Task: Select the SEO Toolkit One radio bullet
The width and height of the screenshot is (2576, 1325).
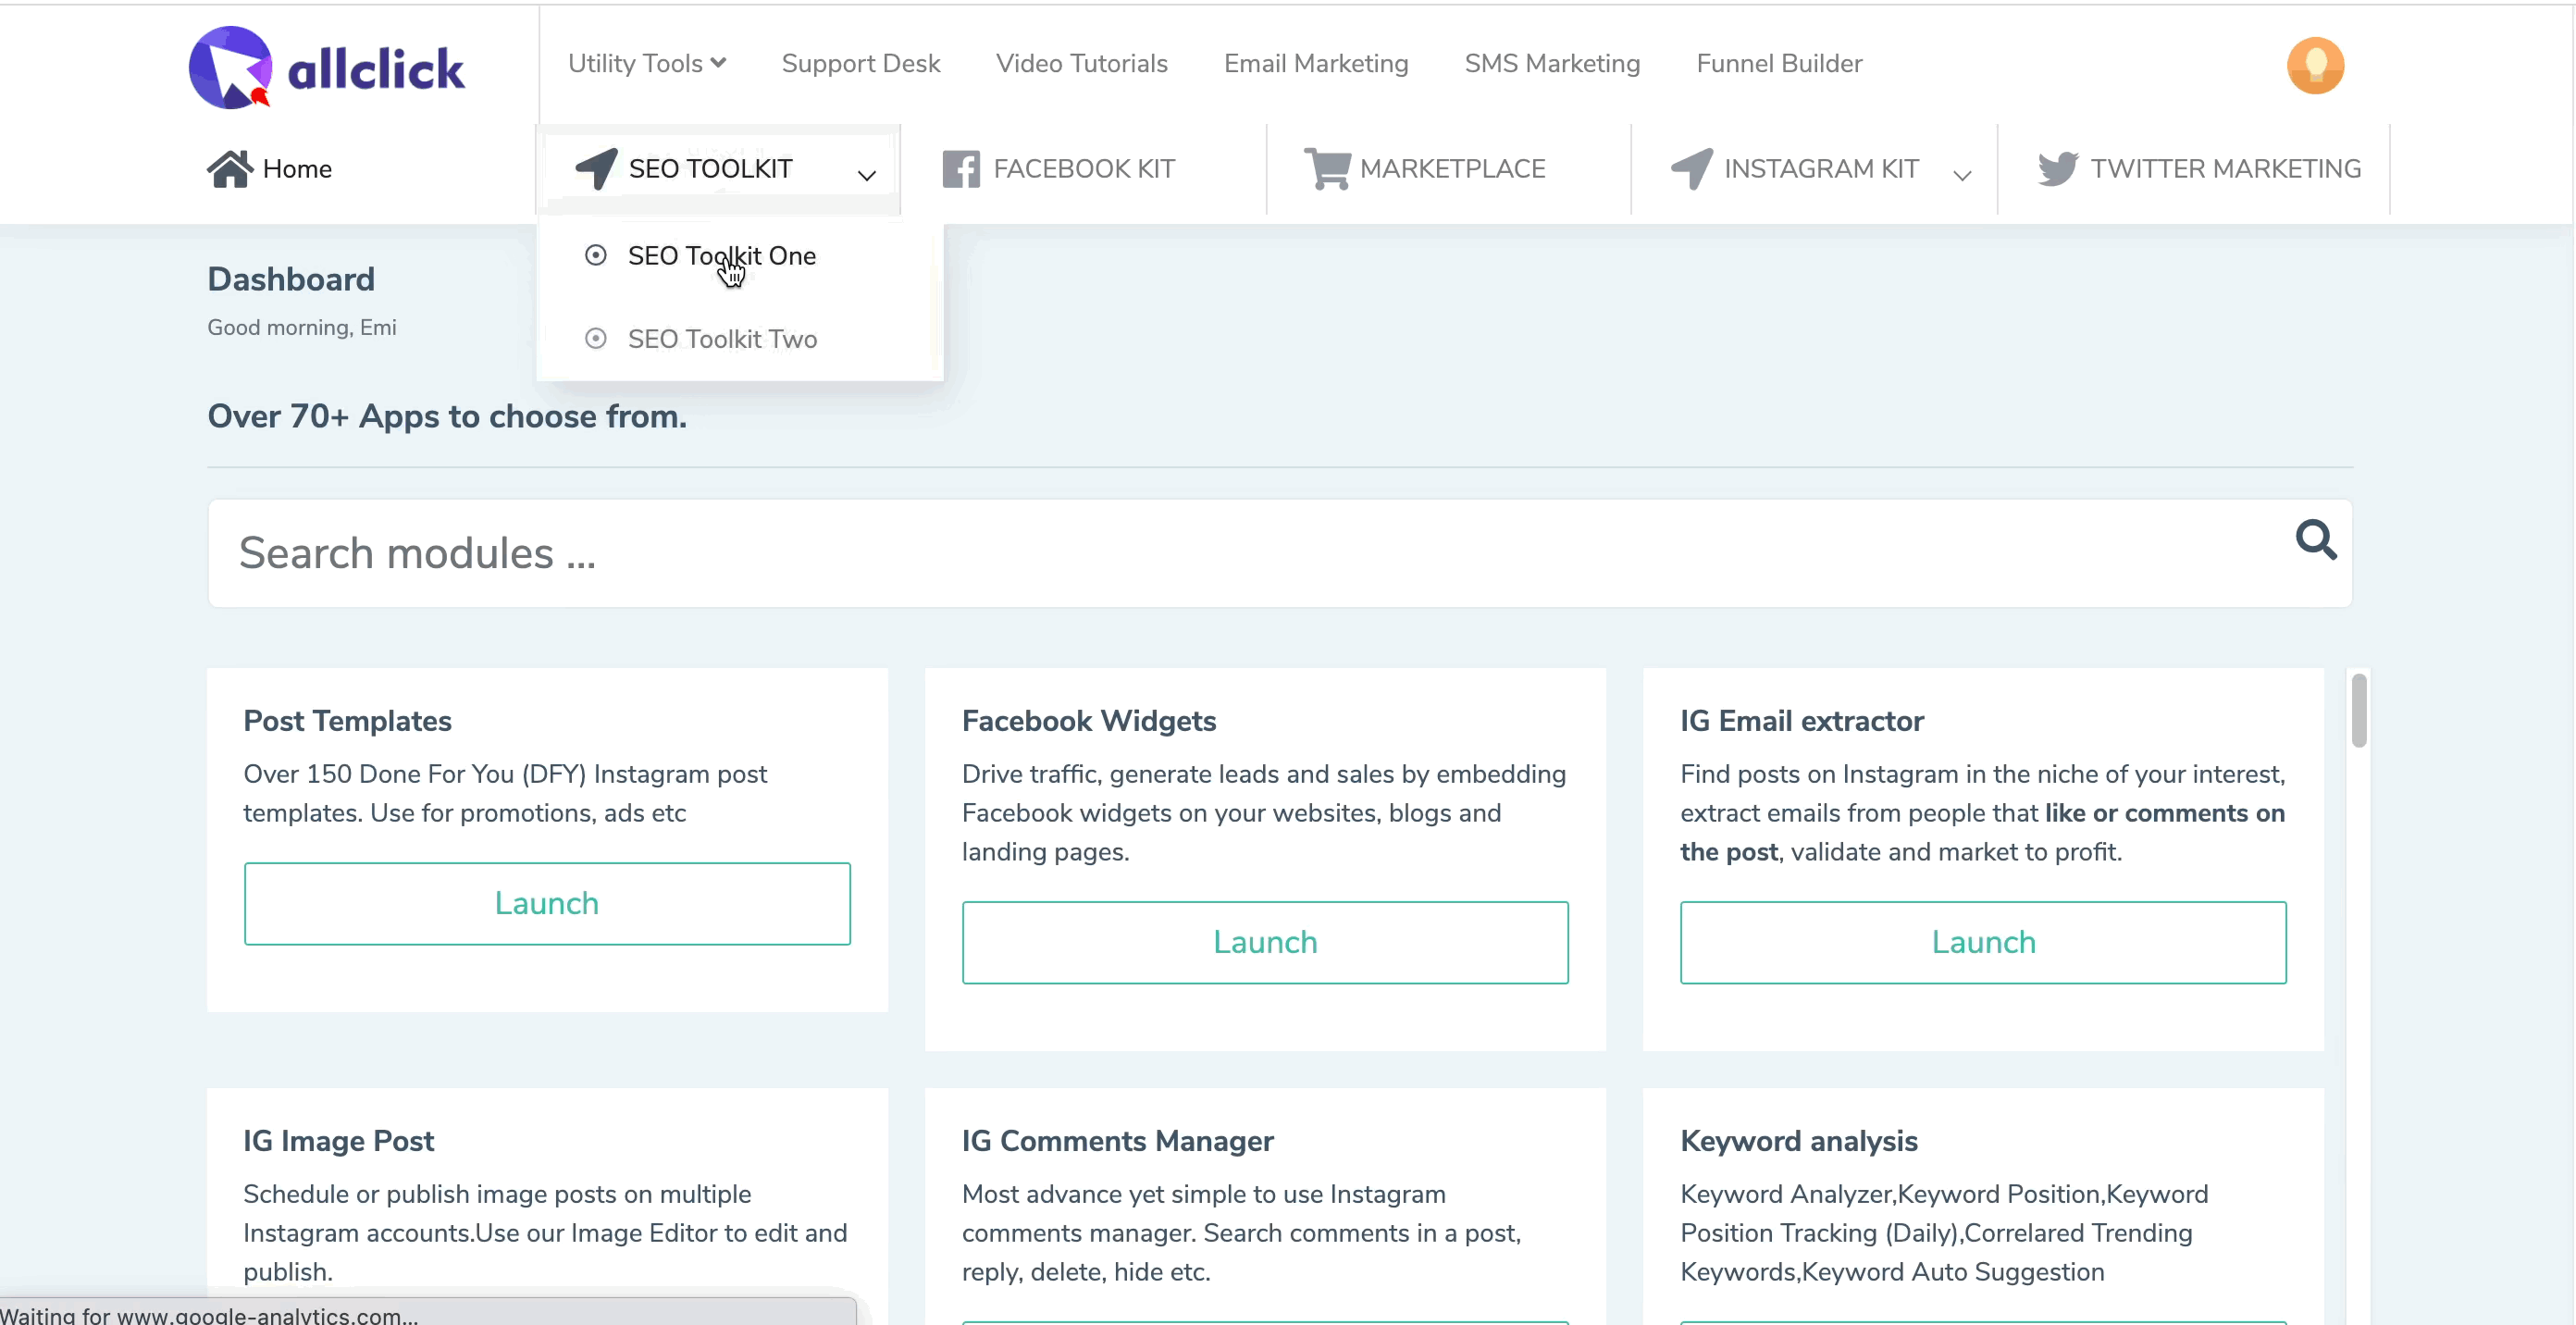Action: click(x=596, y=256)
